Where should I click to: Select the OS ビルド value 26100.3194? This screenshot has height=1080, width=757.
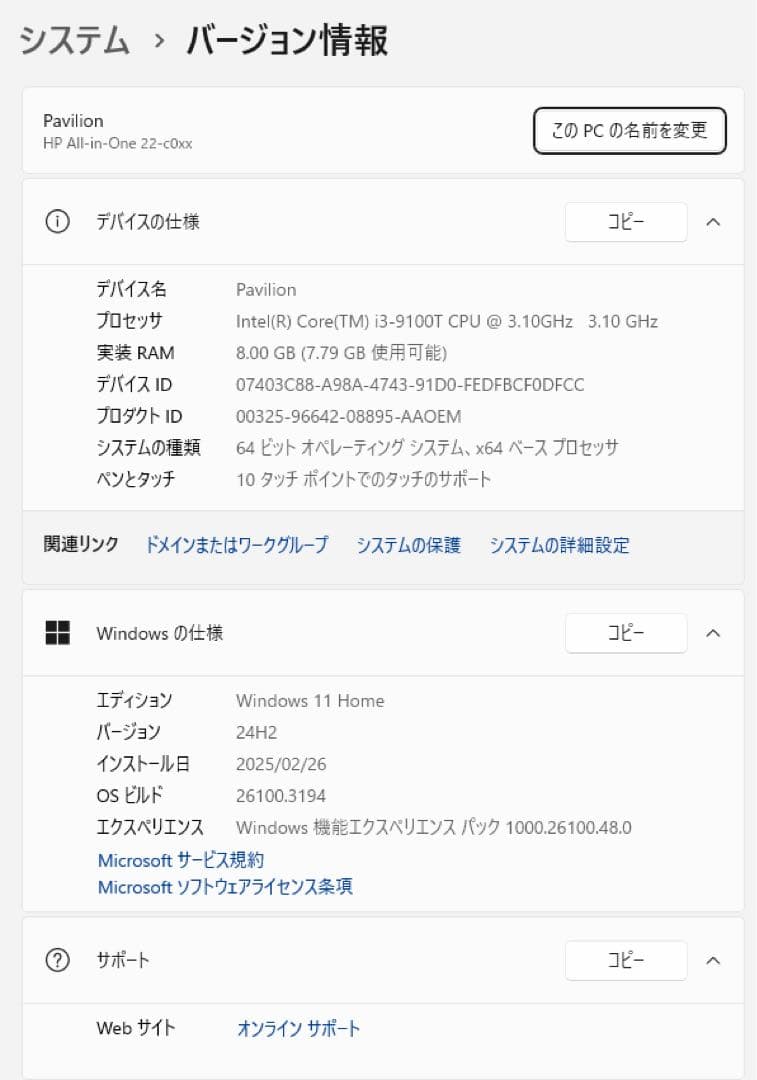point(281,796)
